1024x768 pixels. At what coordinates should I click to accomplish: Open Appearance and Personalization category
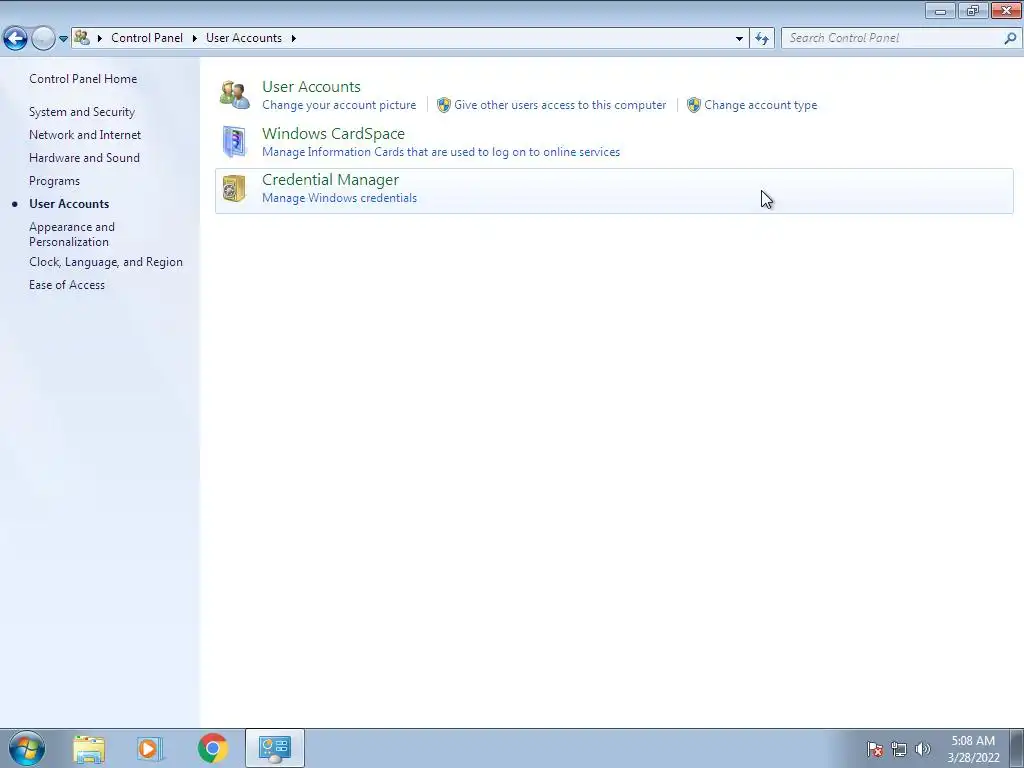(x=72, y=234)
